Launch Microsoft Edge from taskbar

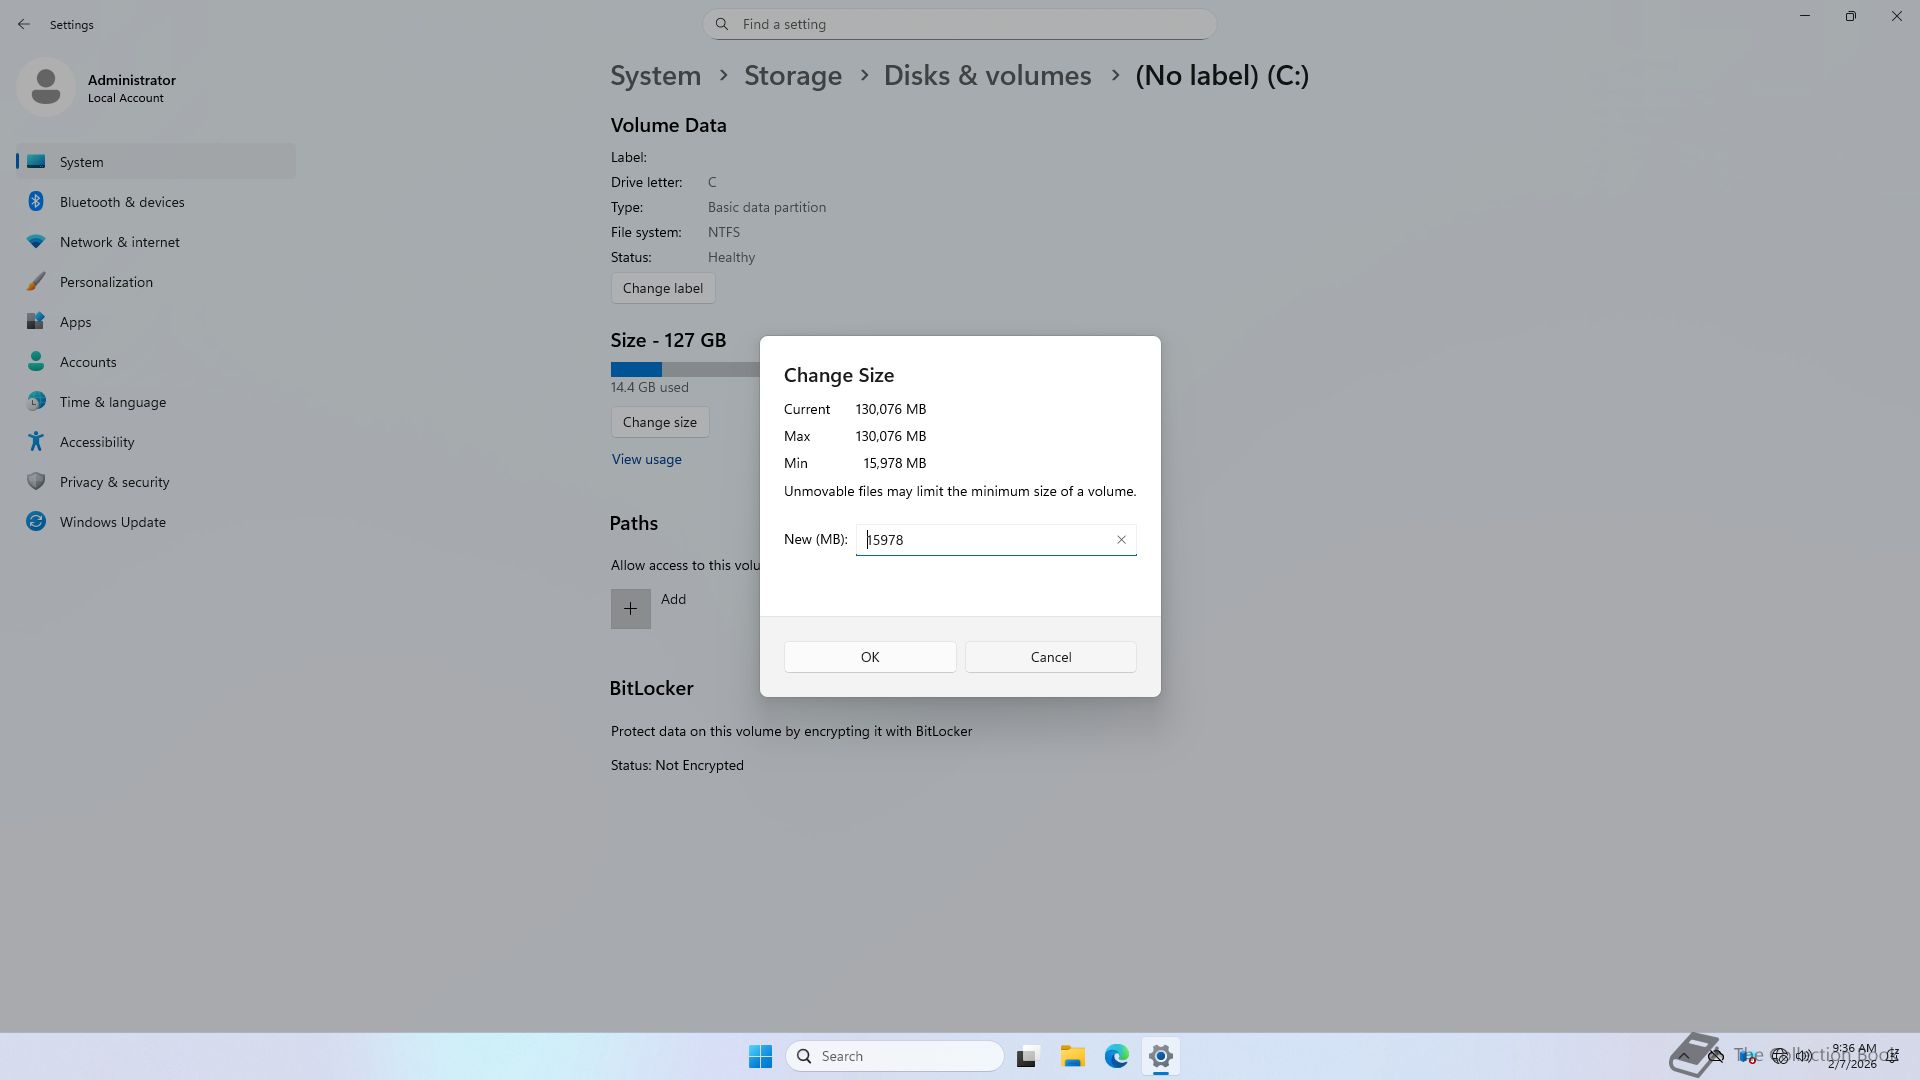click(x=1116, y=1056)
